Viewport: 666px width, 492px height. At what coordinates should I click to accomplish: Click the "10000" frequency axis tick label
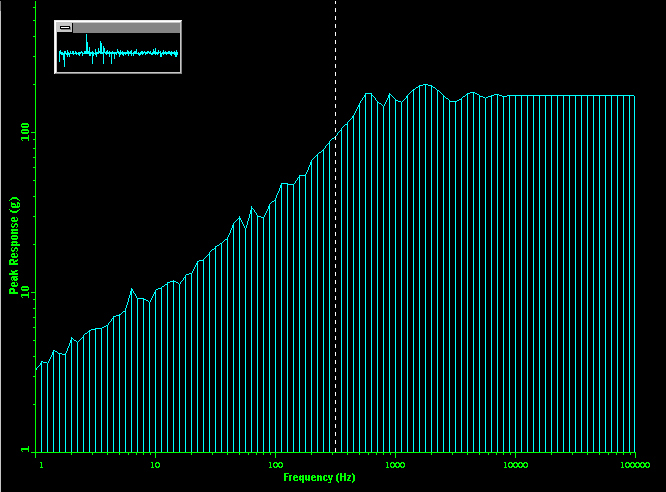(x=515, y=465)
